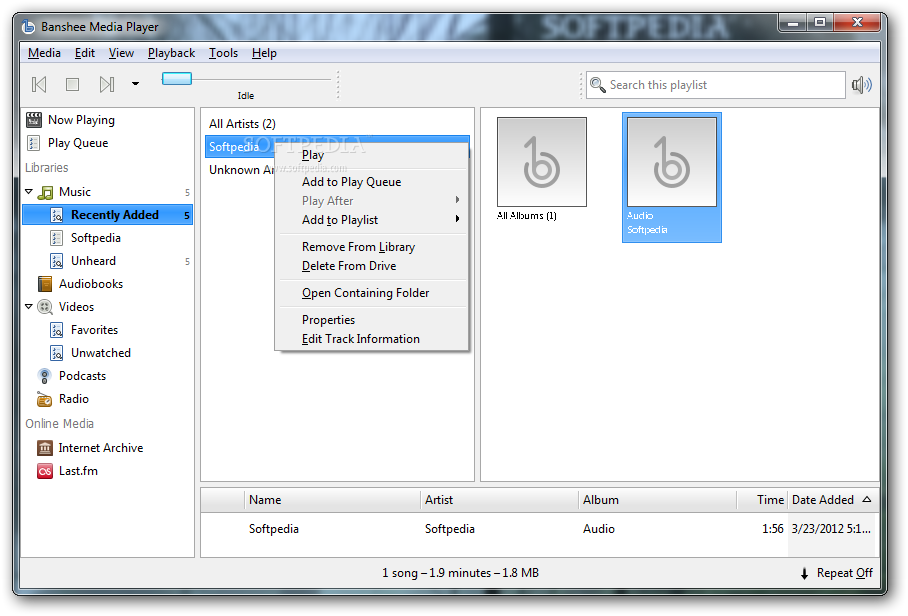Expand the Add to Playlist submenu
This screenshot has height=616, width=908.
pos(372,220)
